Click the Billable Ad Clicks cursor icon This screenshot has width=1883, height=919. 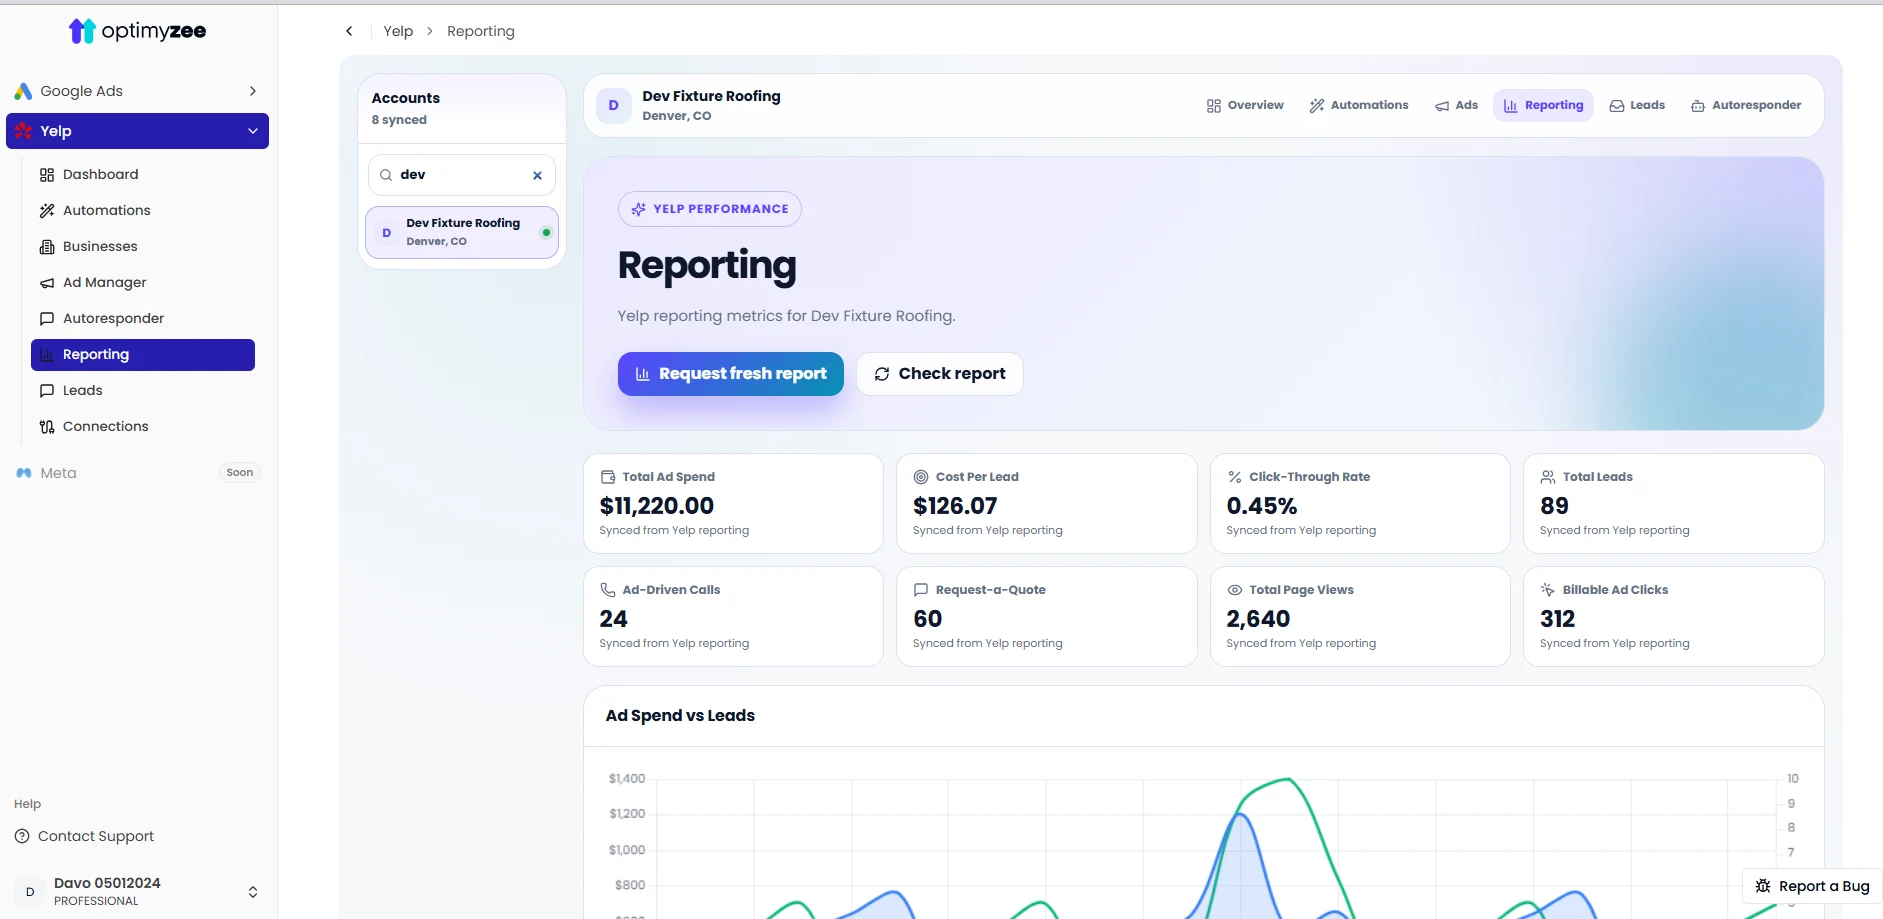pyautogui.click(x=1548, y=590)
